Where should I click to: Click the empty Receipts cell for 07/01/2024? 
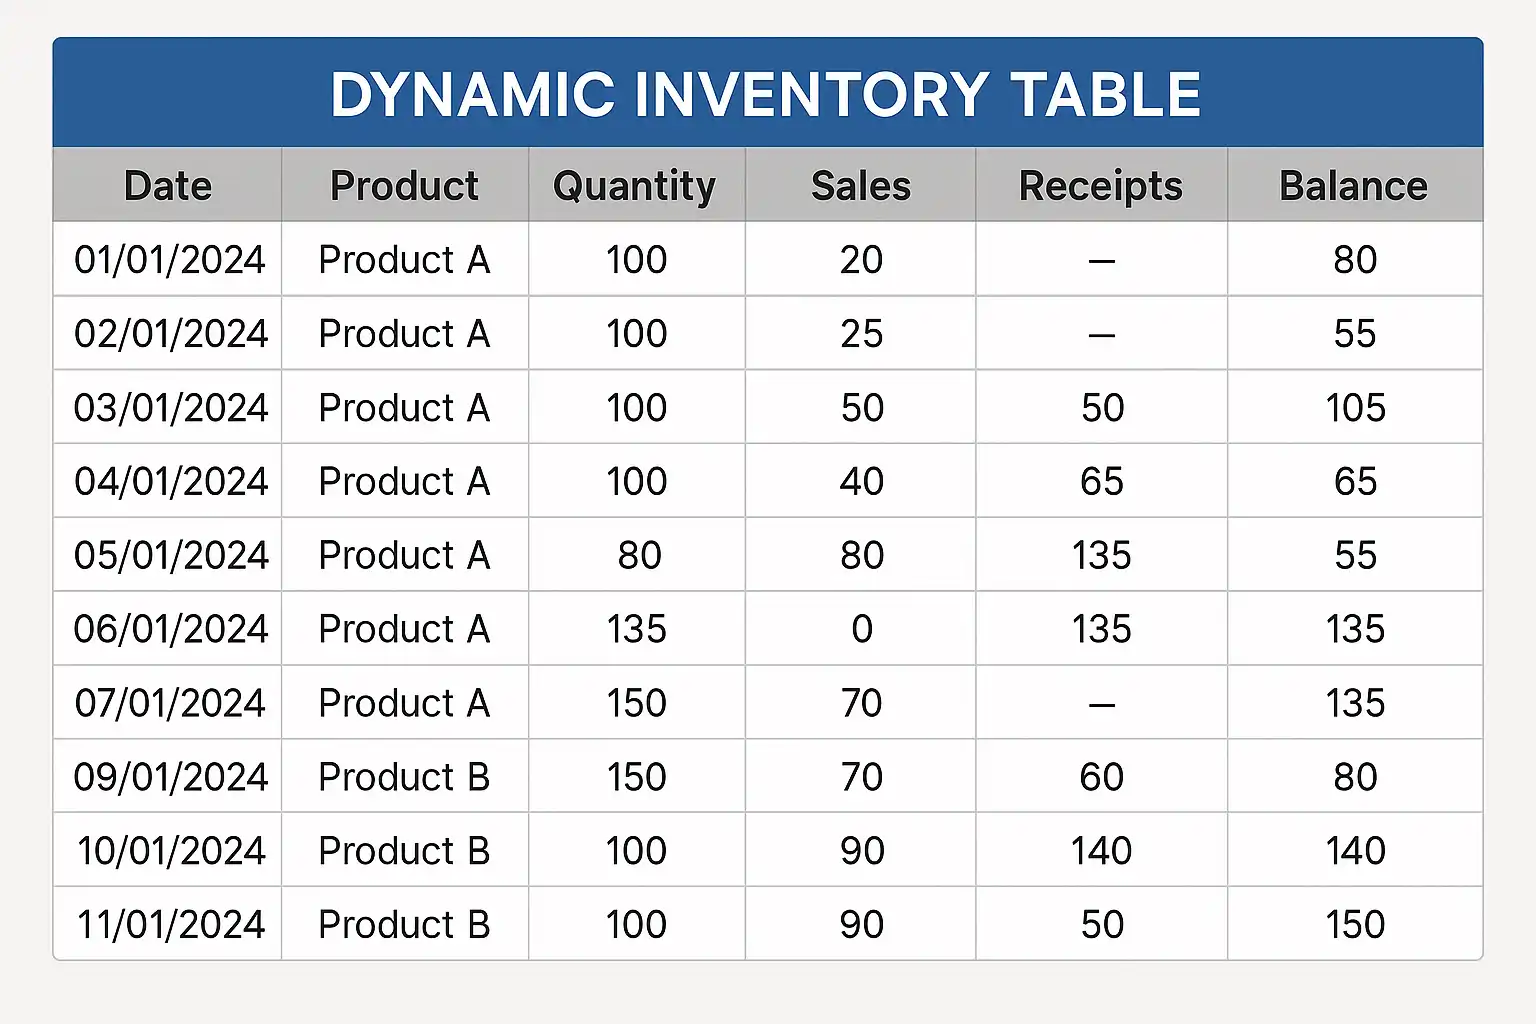[1101, 704]
